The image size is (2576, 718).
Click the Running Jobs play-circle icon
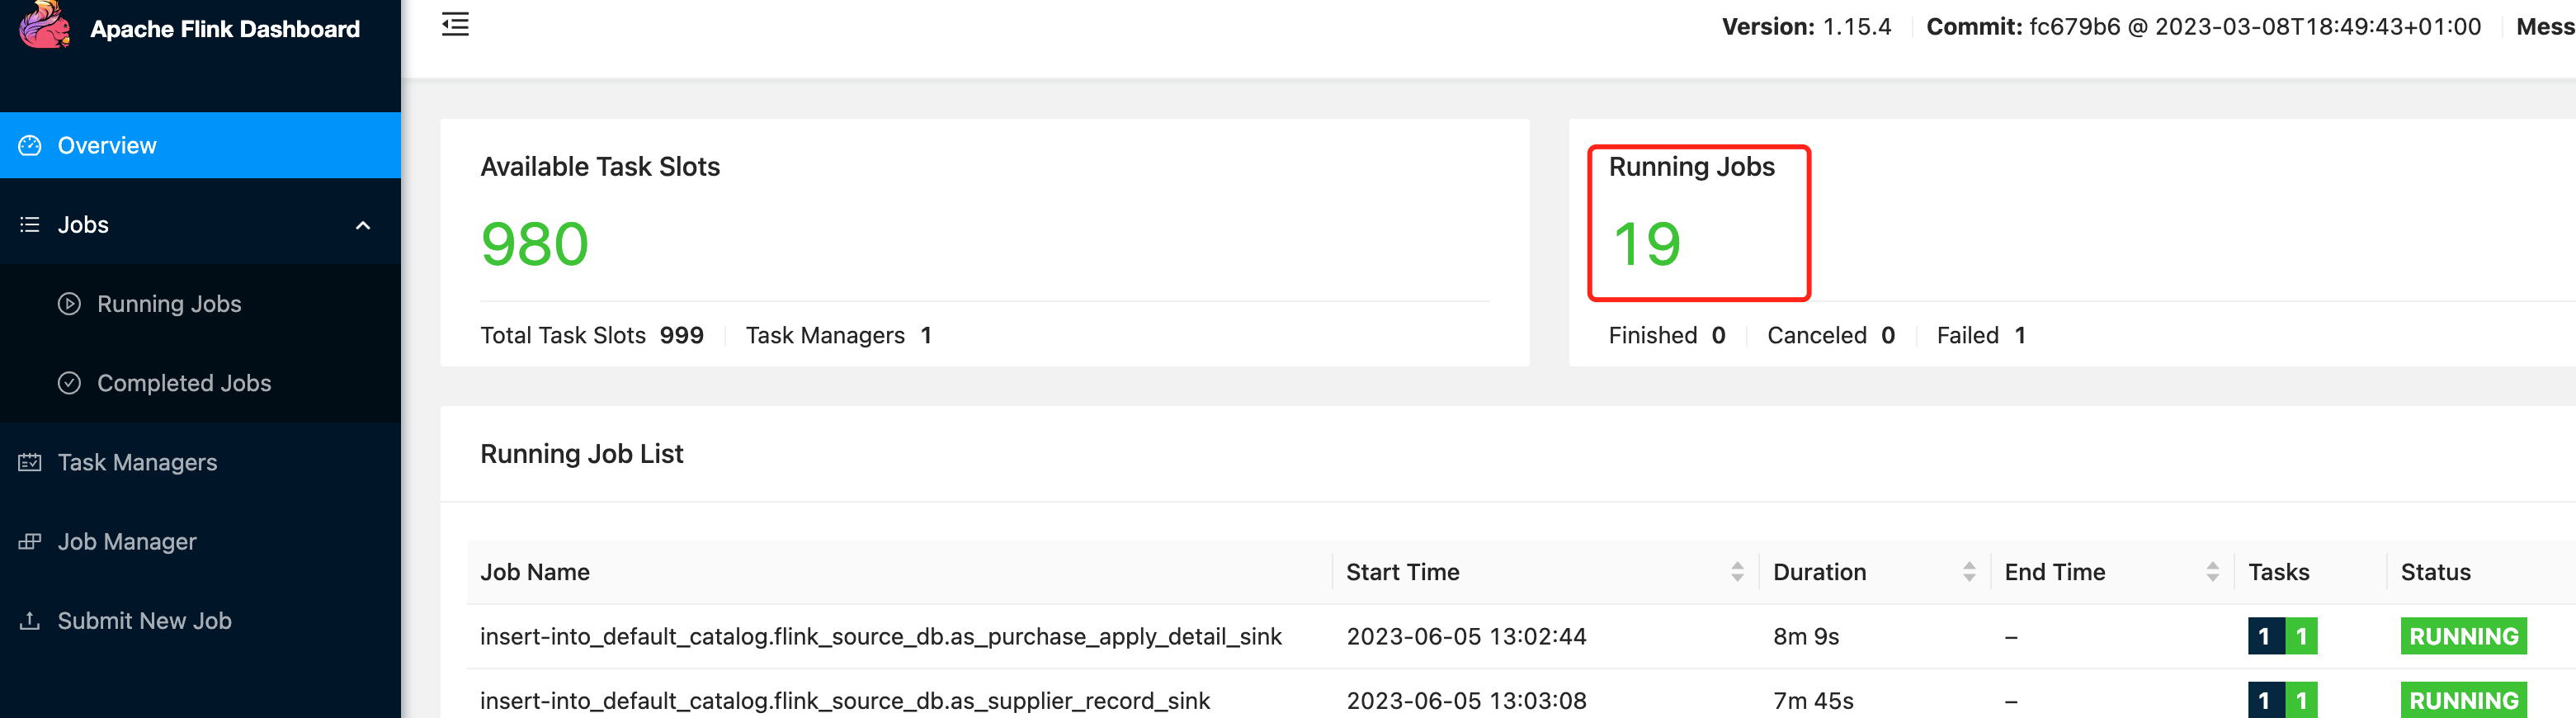click(69, 304)
